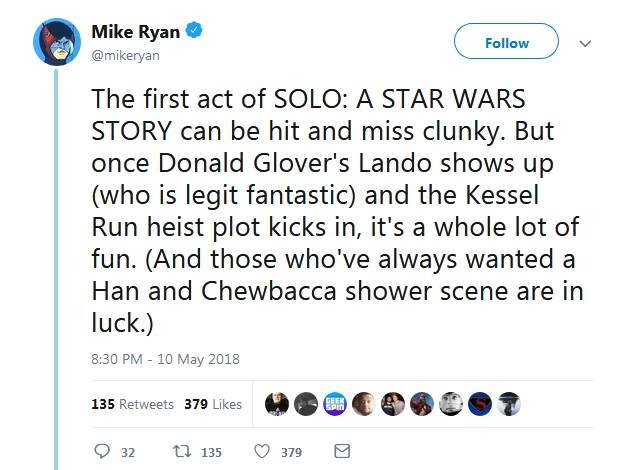Open the Mike Ryan display name link

point(136,31)
